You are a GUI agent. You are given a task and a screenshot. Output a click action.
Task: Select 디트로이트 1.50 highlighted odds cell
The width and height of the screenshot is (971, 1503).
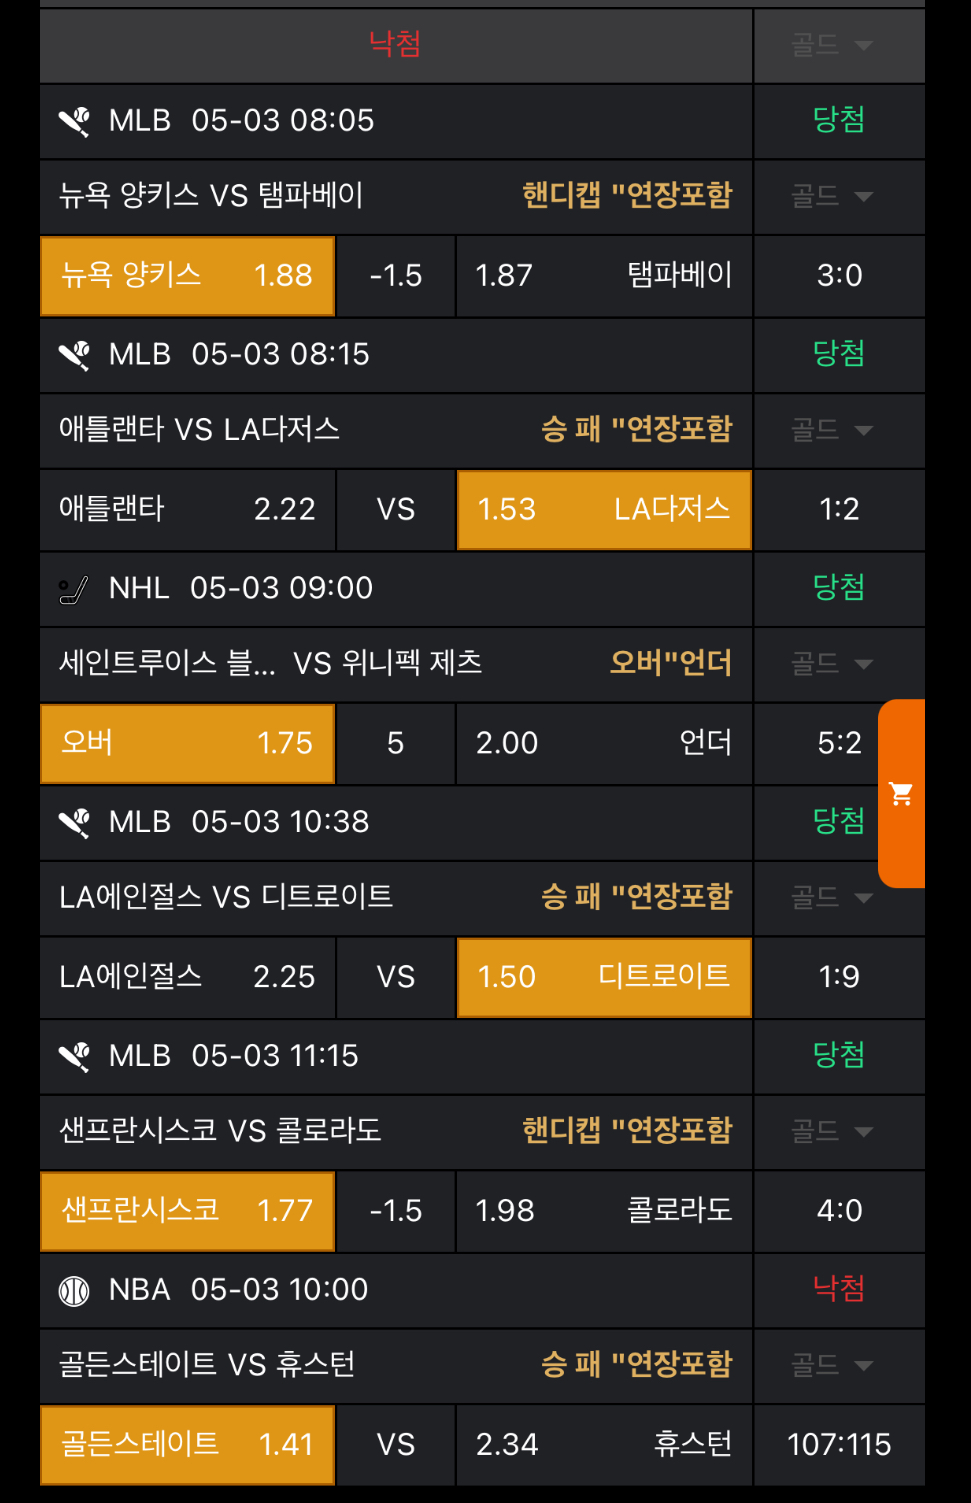tap(604, 977)
